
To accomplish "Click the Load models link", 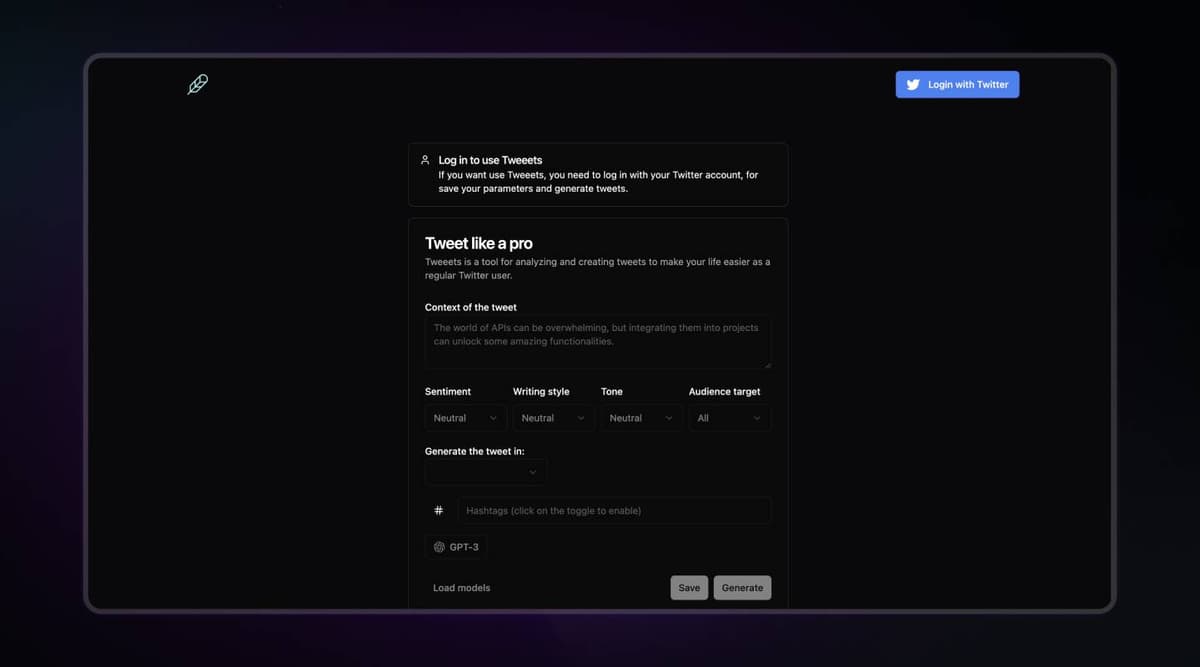I will click(x=461, y=587).
